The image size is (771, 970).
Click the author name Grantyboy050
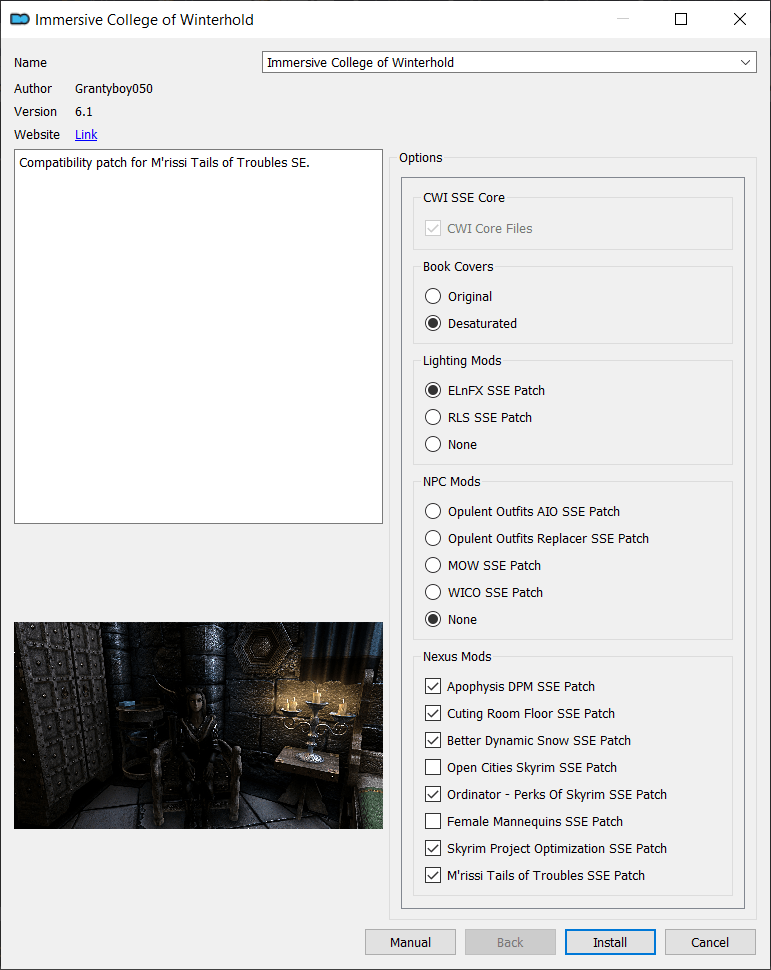114,88
